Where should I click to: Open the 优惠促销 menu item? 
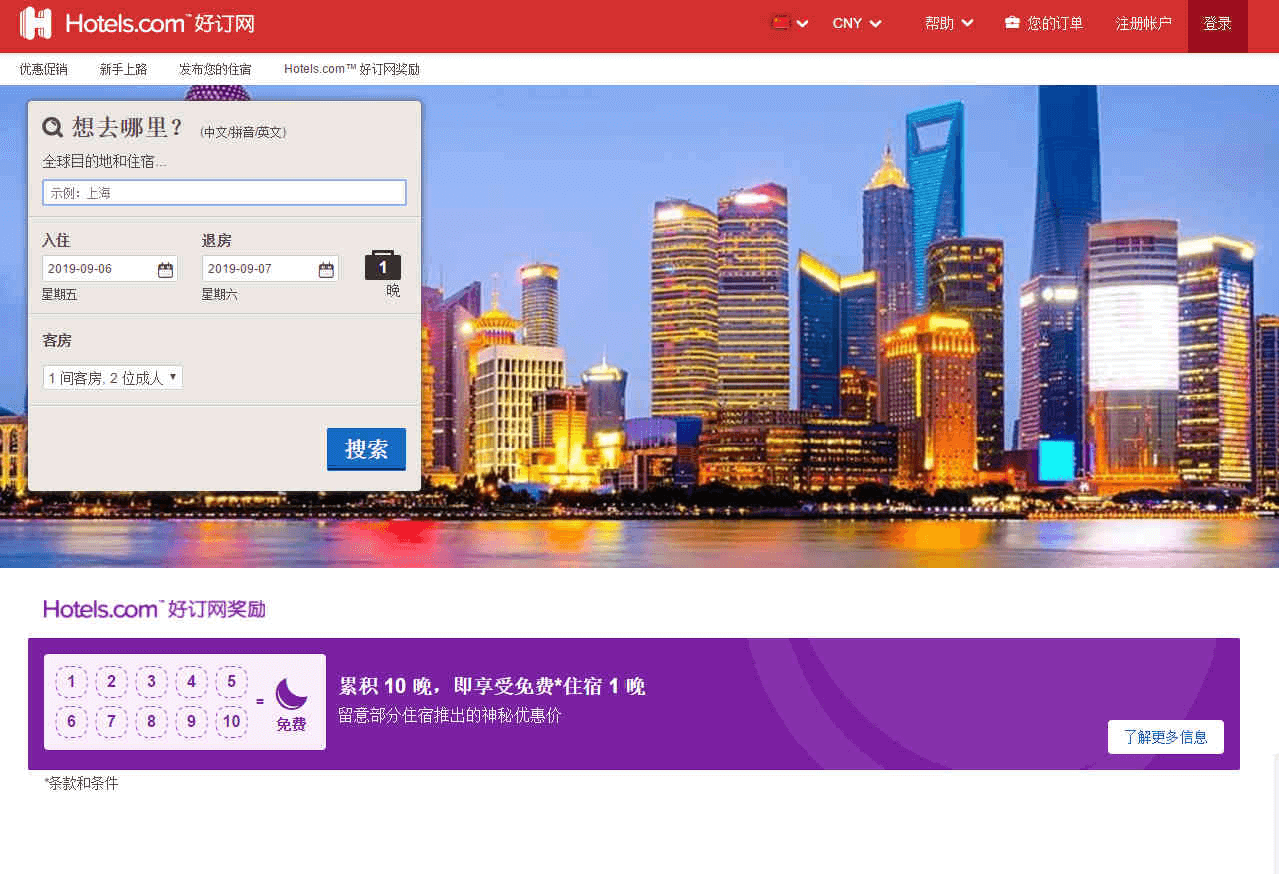[44, 69]
